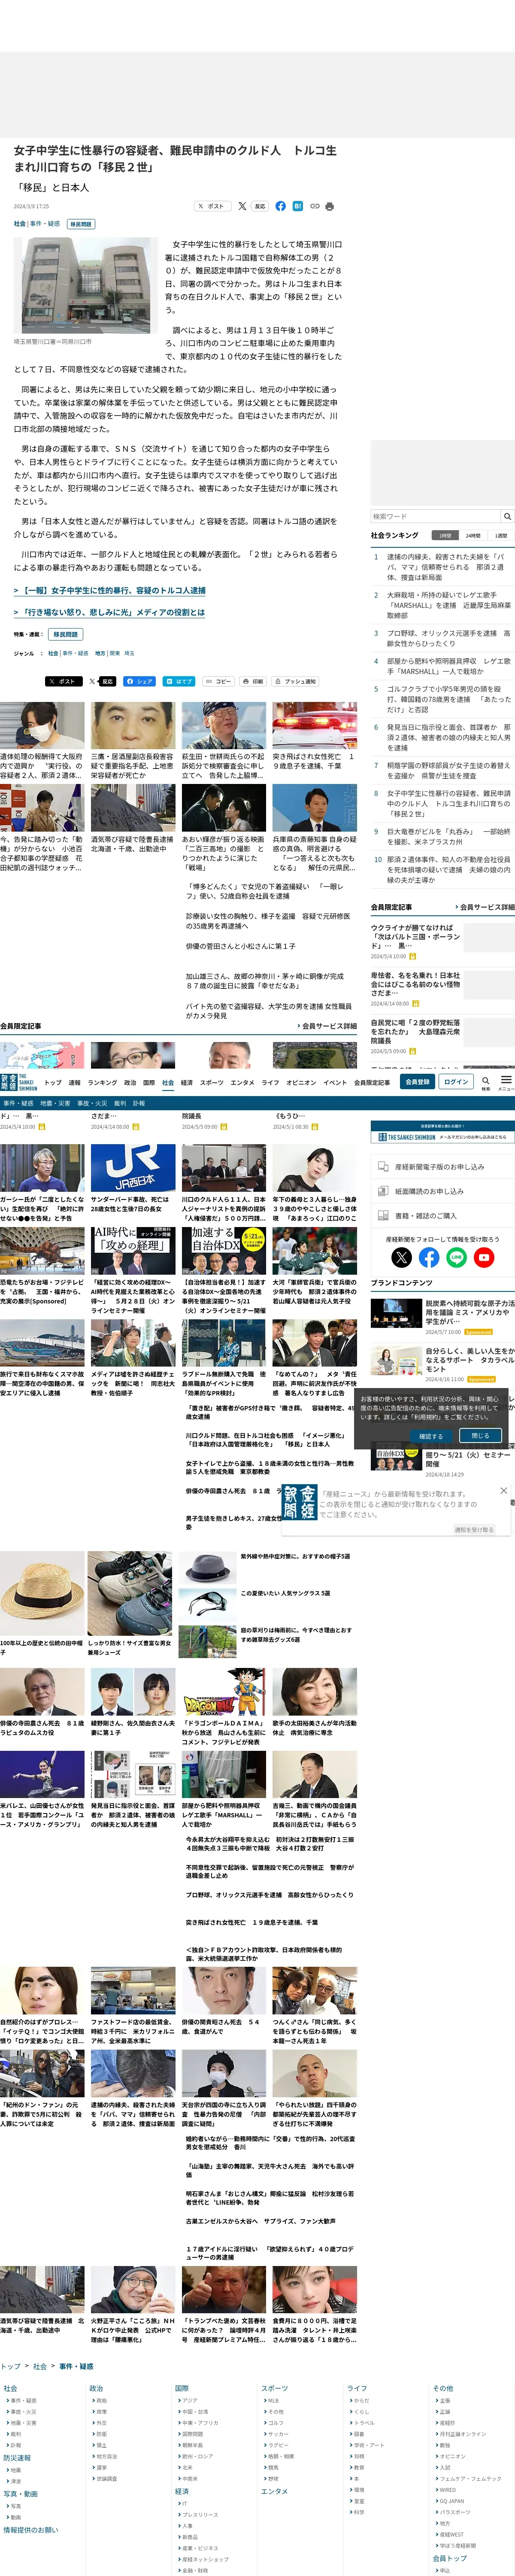Click 確認する in the cookie notice

pos(430,1436)
